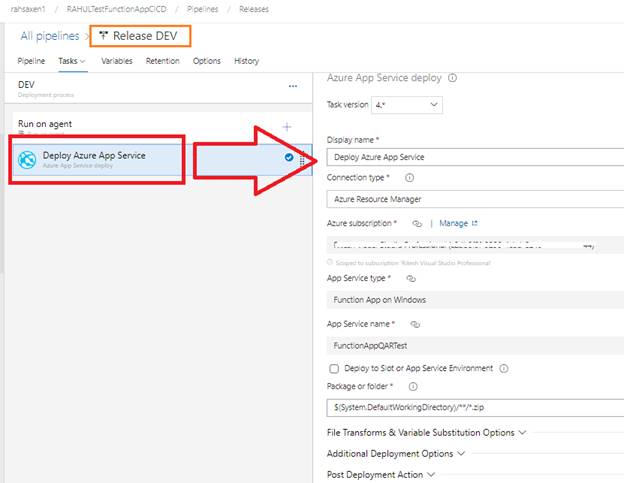Open the rahsaxen1 breadcrumb

(x=28, y=9)
